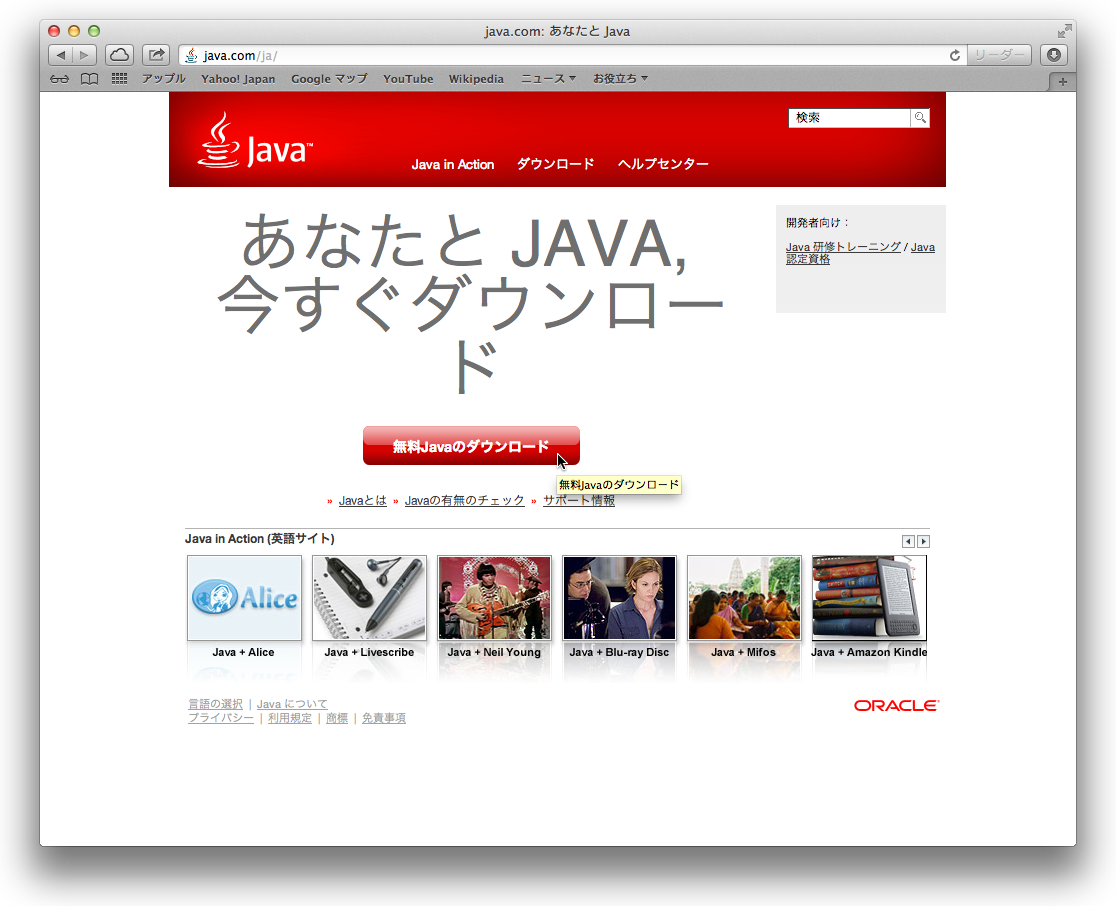
Task: Open the ダウンロード navigation menu item
Action: (x=555, y=164)
